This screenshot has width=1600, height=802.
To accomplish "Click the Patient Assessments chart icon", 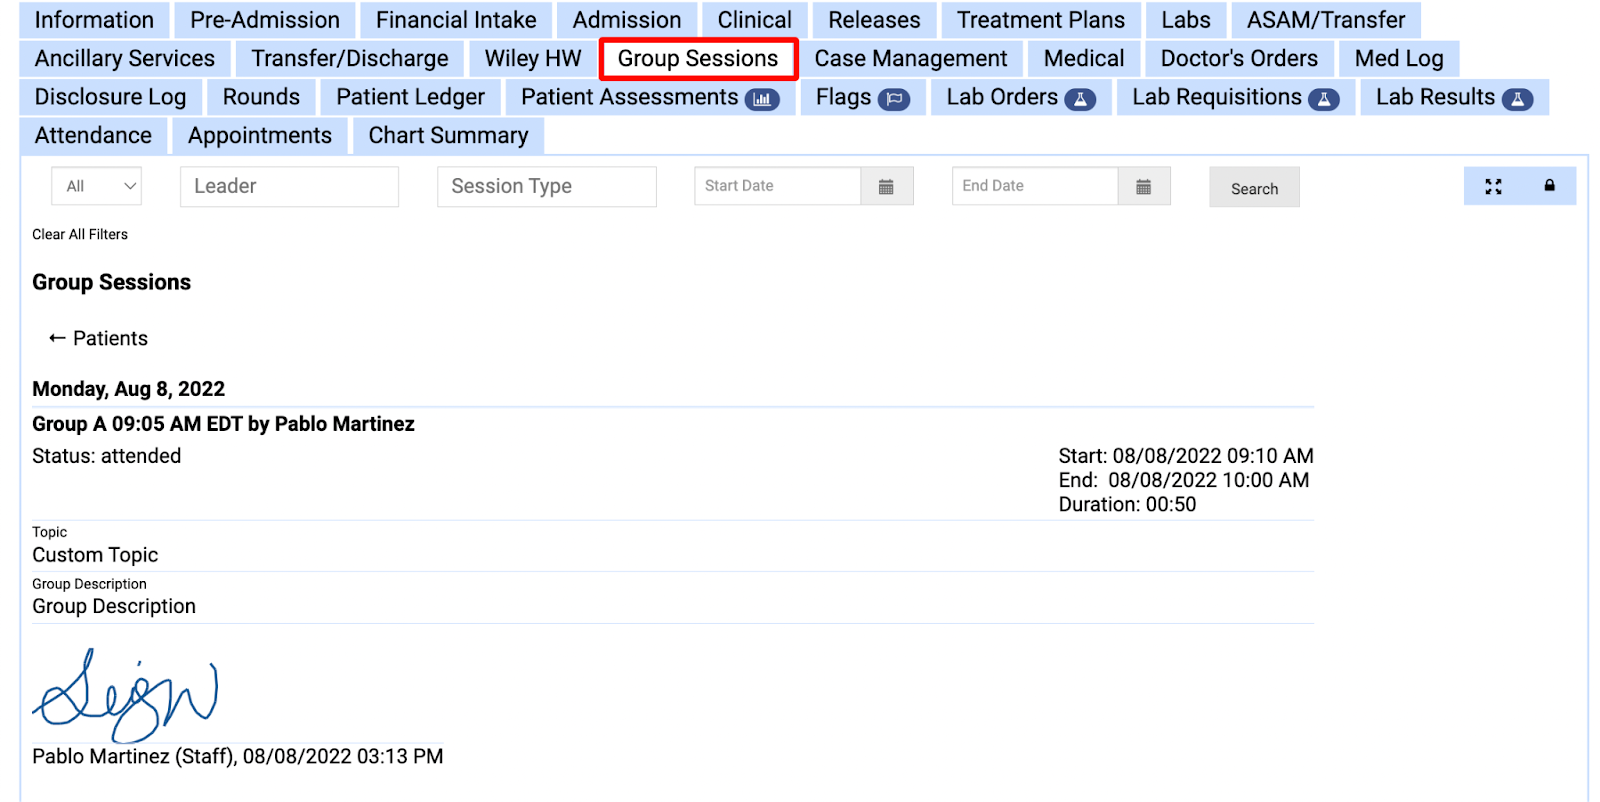I will click(x=762, y=99).
